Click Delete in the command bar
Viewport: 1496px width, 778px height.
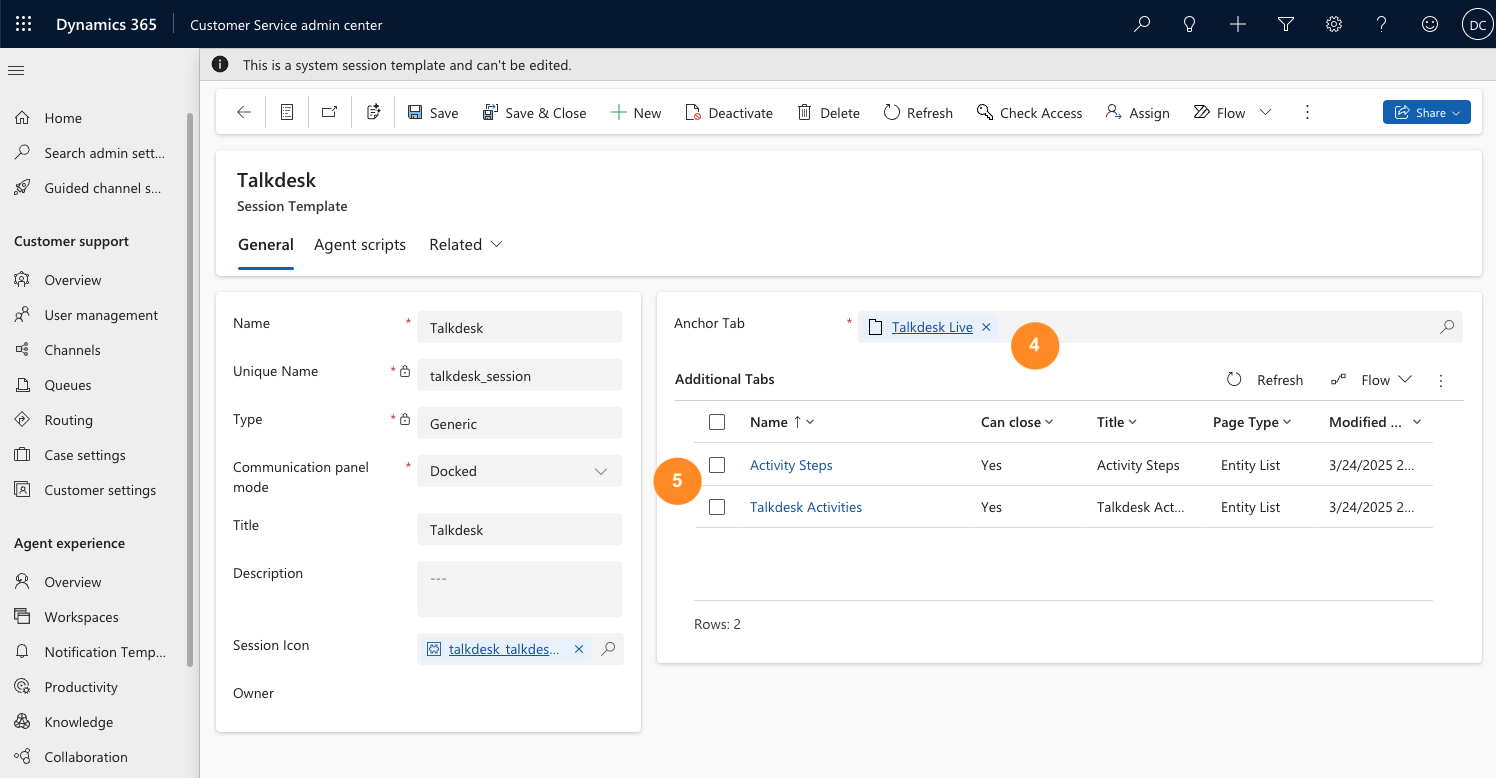(828, 113)
